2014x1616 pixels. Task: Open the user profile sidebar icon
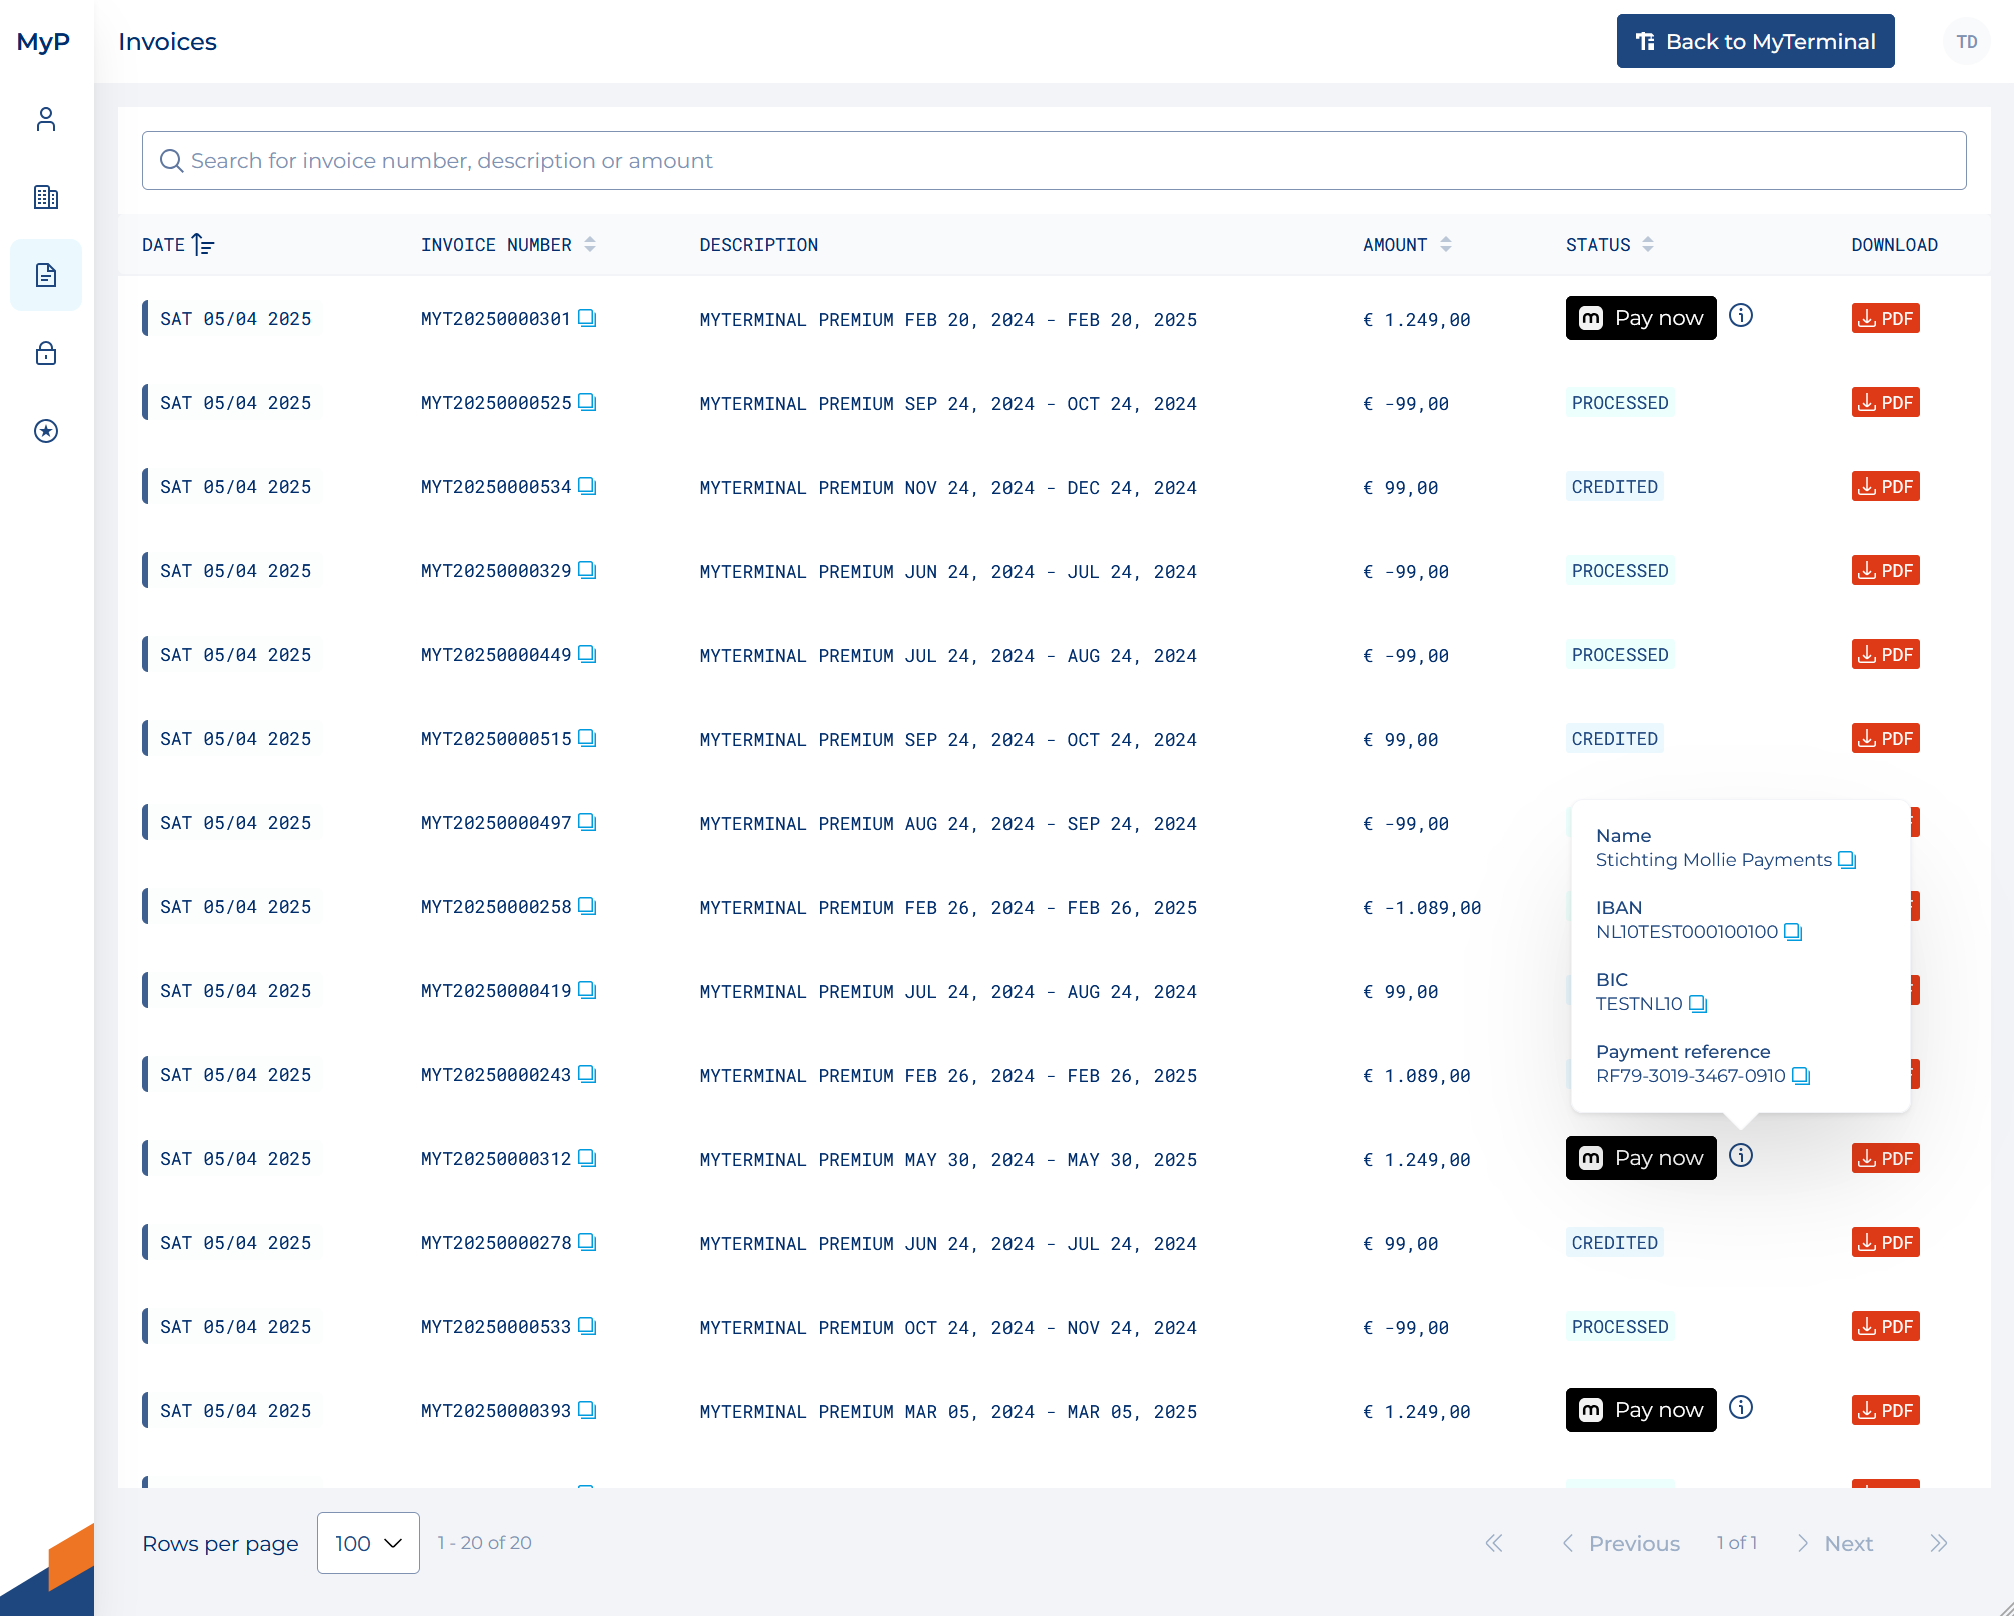click(x=46, y=119)
